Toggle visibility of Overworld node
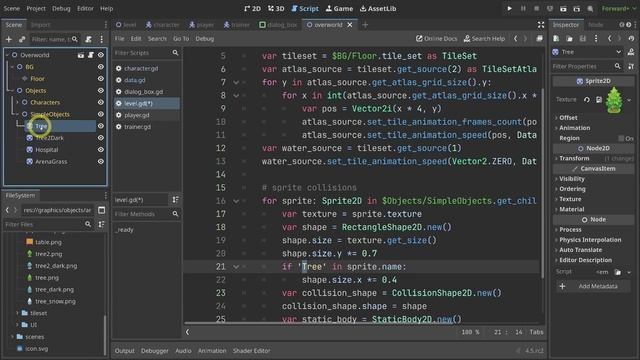This screenshot has width=640, height=360. tap(101, 55)
